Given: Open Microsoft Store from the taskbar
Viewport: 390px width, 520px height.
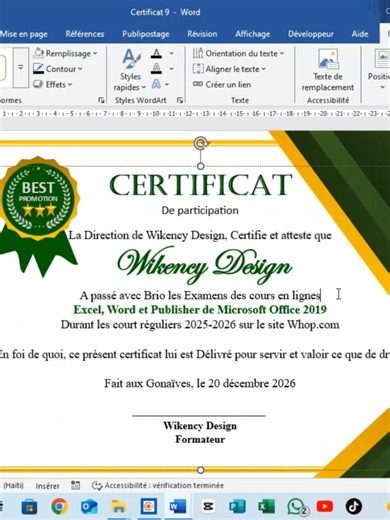Looking at the screenshot, I should pos(29,507).
